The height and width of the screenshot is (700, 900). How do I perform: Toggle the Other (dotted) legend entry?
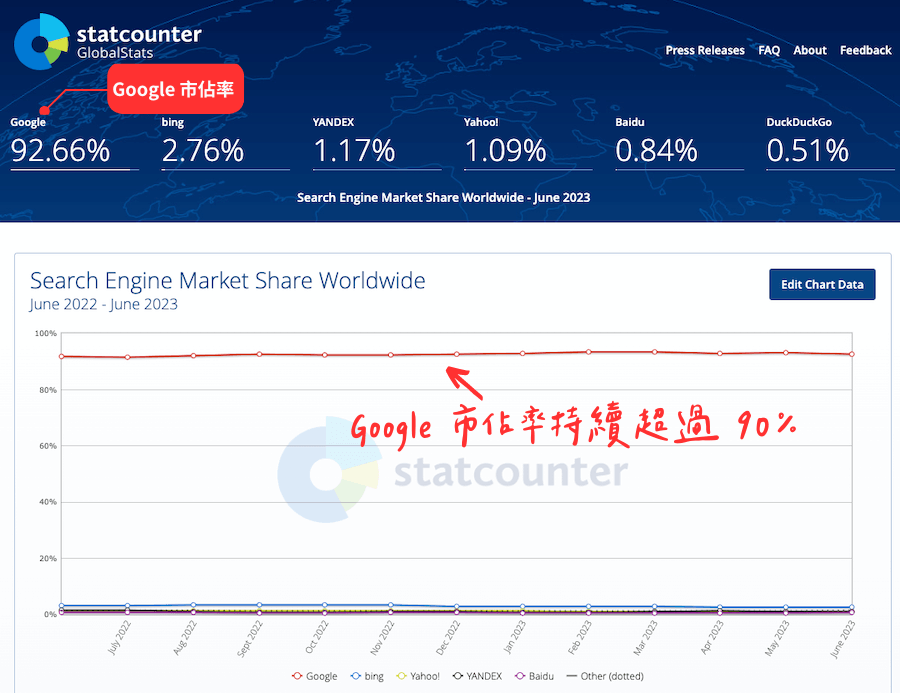point(605,676)
